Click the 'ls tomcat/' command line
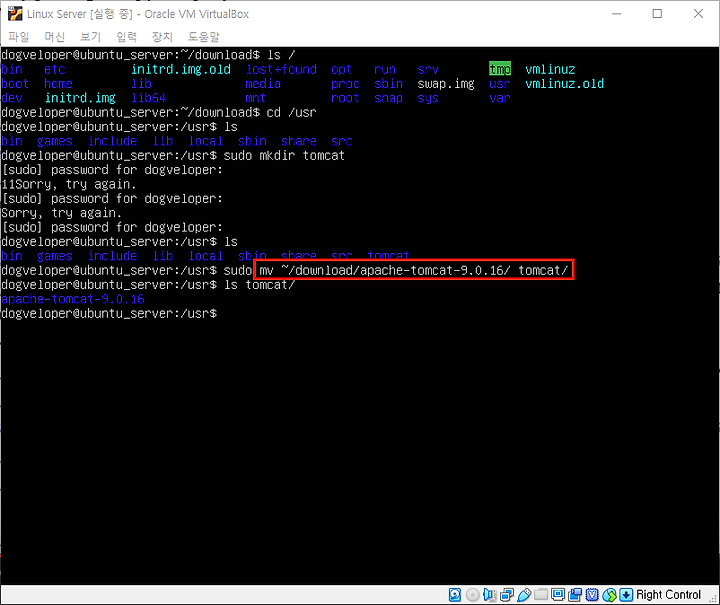Screen dimensions: 720x605 click(148, 285)
